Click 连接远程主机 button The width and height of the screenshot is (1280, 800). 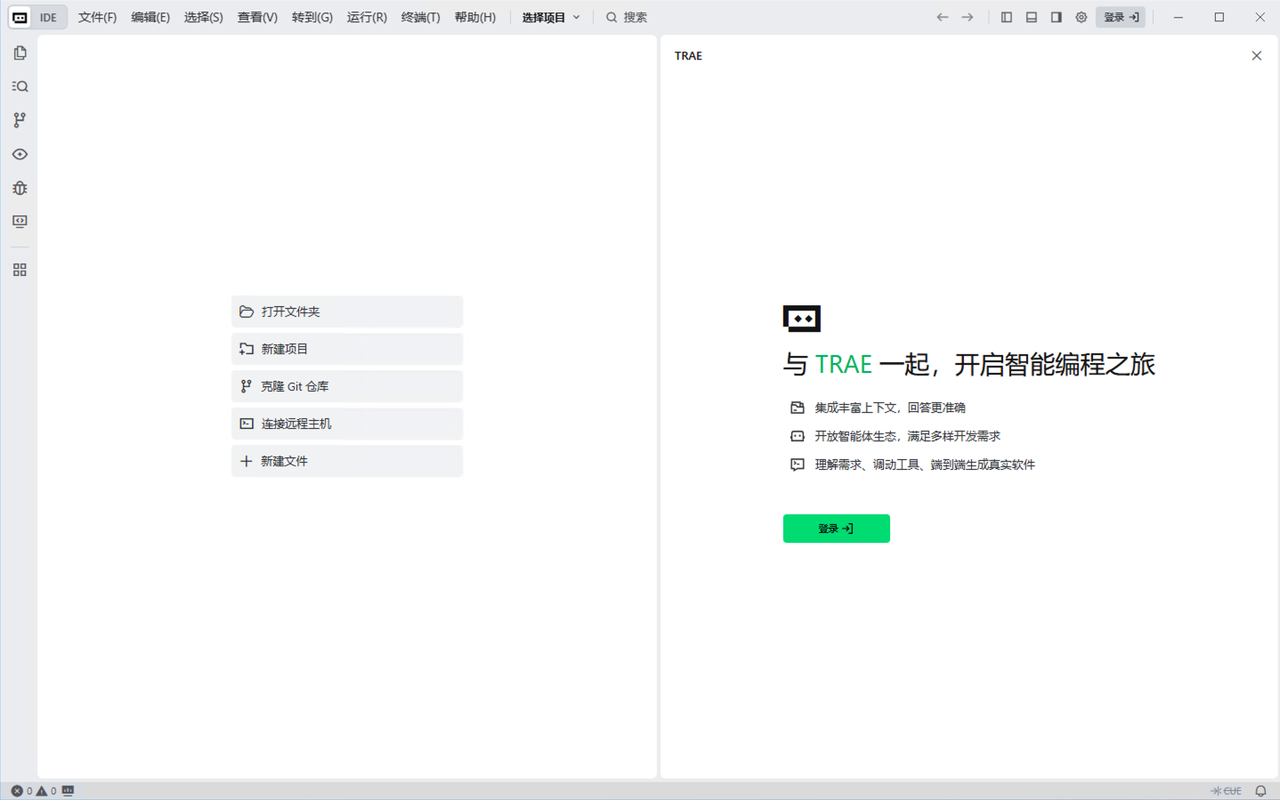tap(347, 424)
